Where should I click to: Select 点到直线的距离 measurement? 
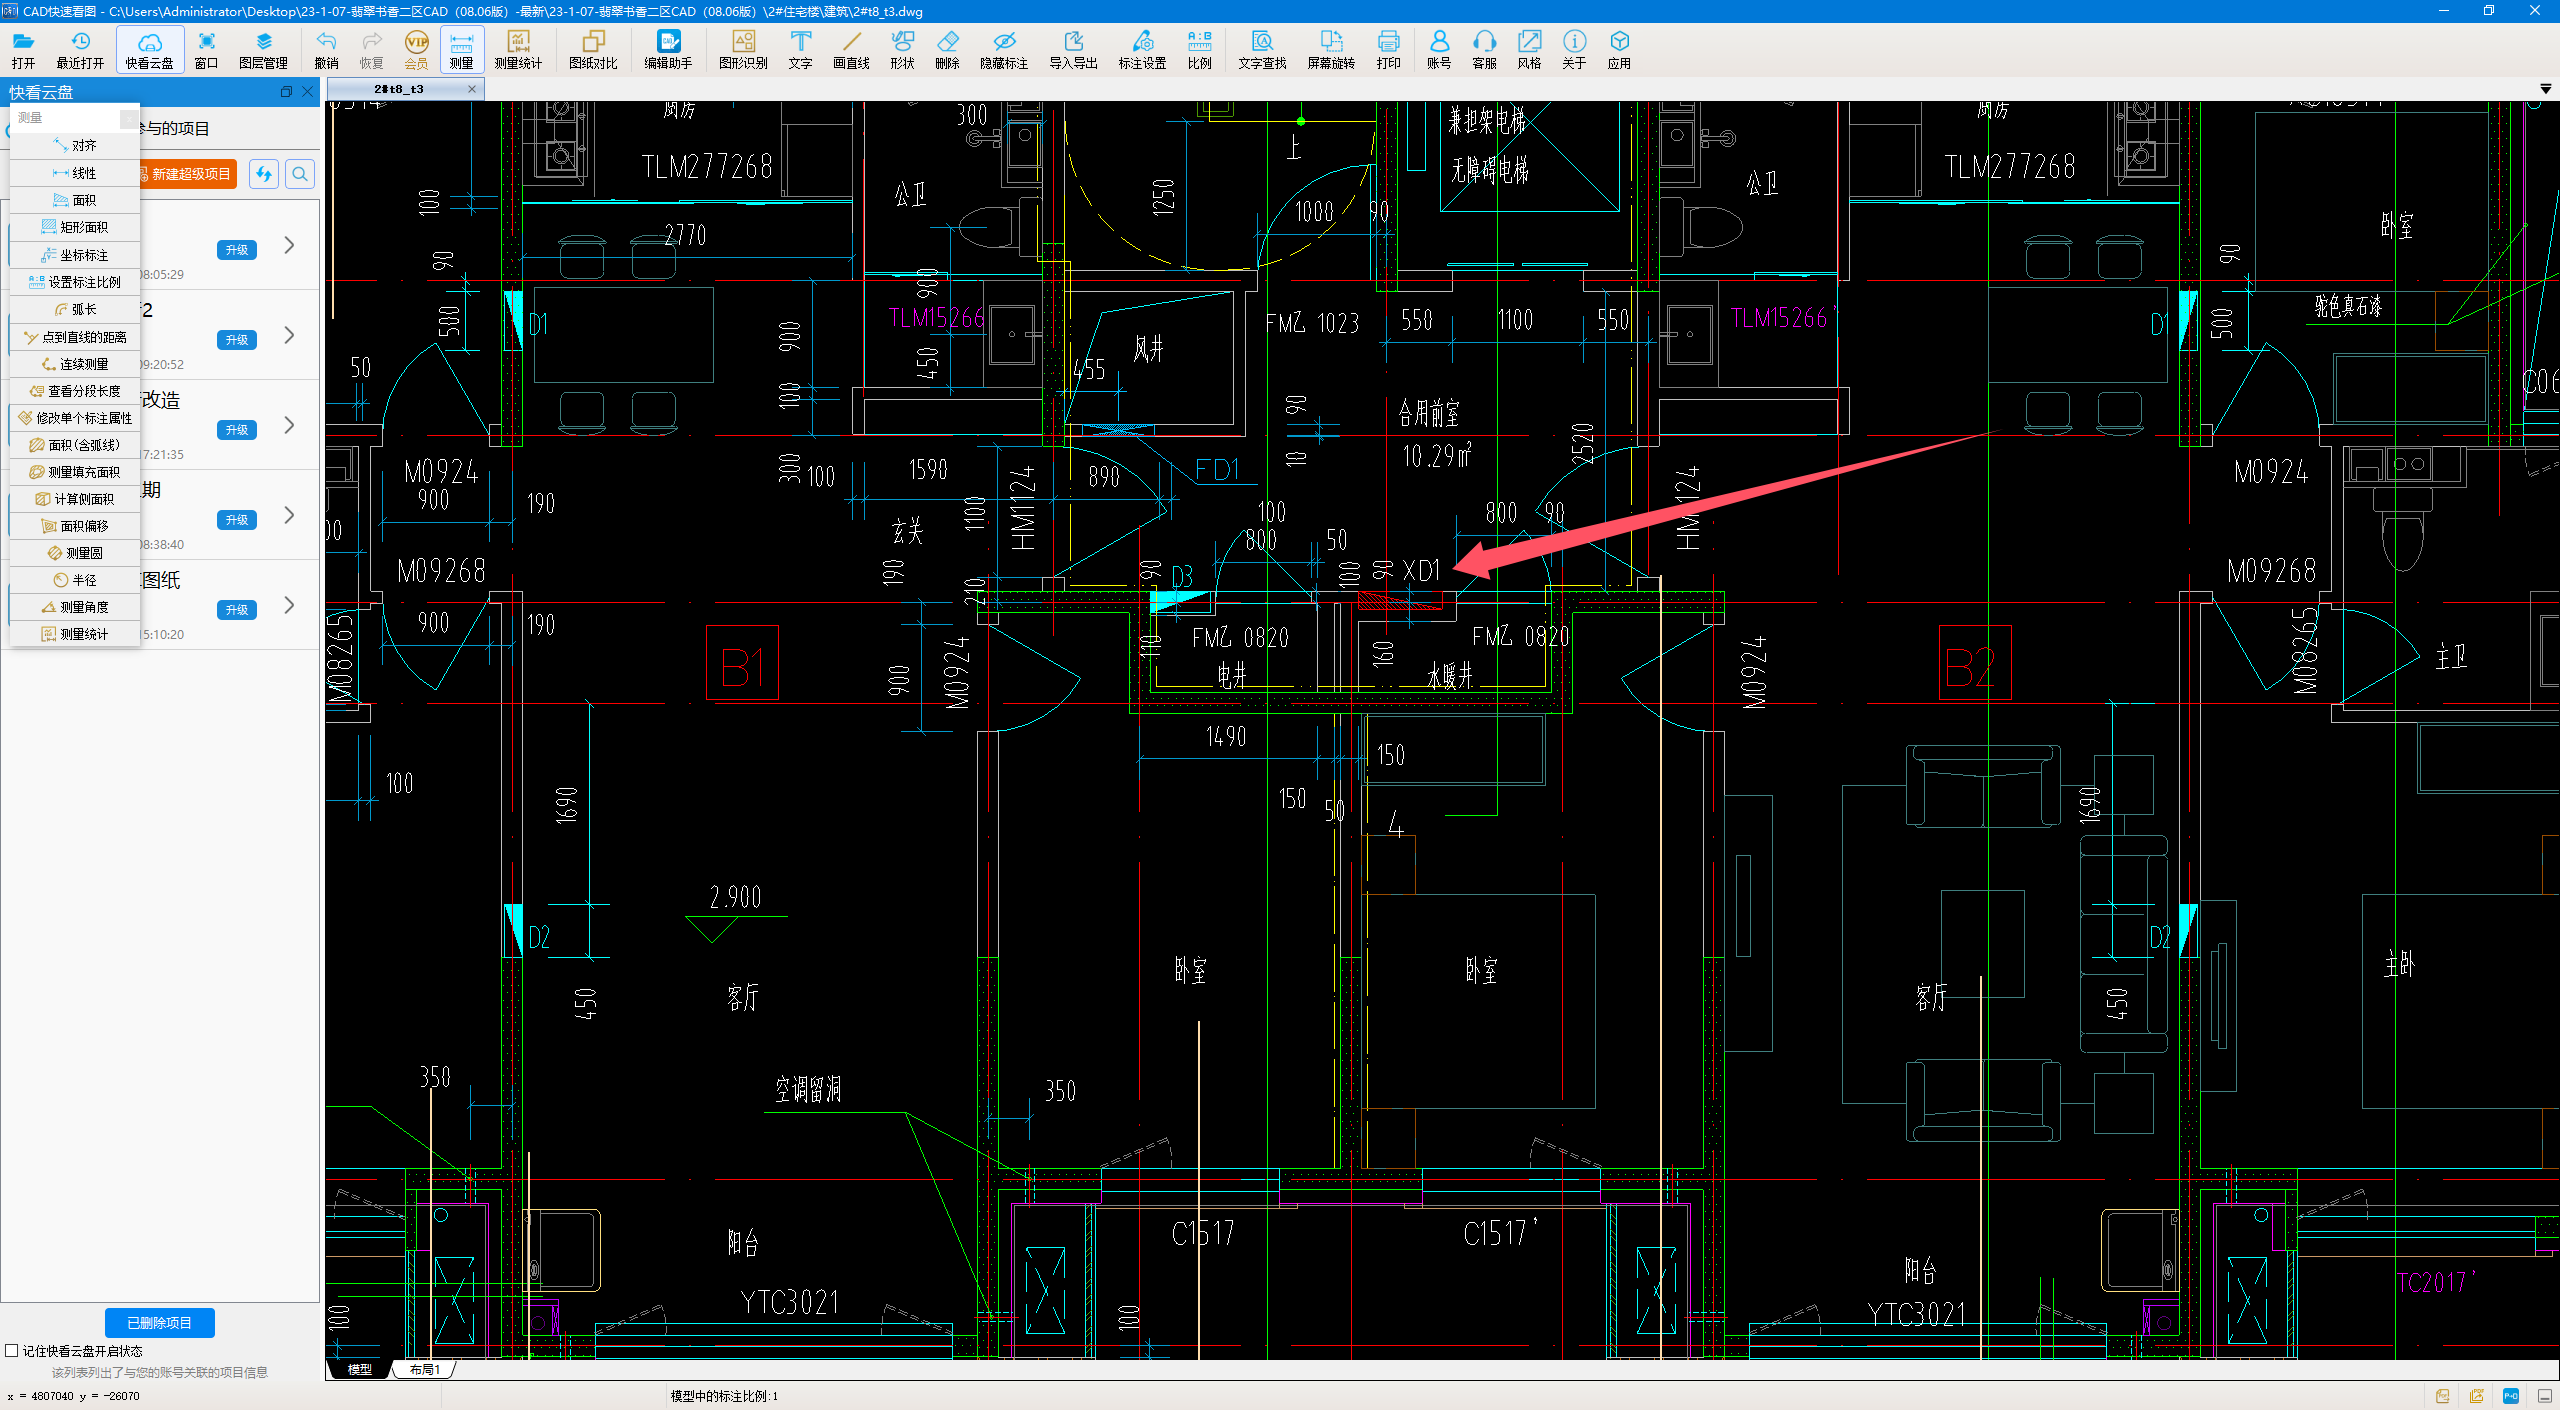click(x=75, y=337)
